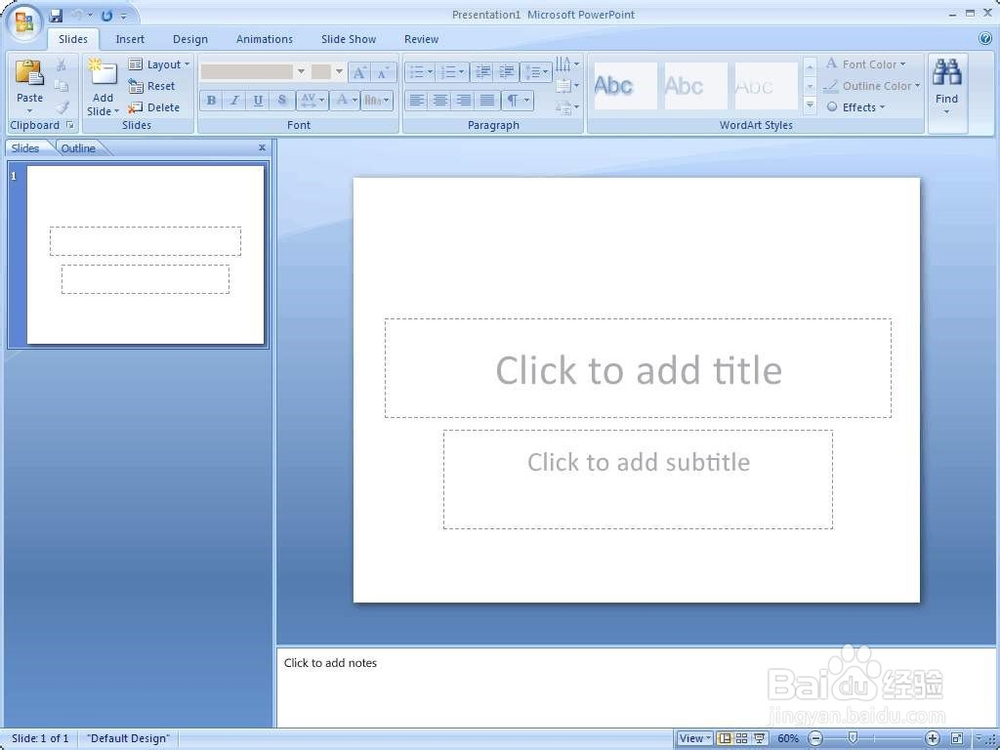1000x750 pixels.
Task: Click the columns icon in Paragraph group
Action: pos(566,64)
